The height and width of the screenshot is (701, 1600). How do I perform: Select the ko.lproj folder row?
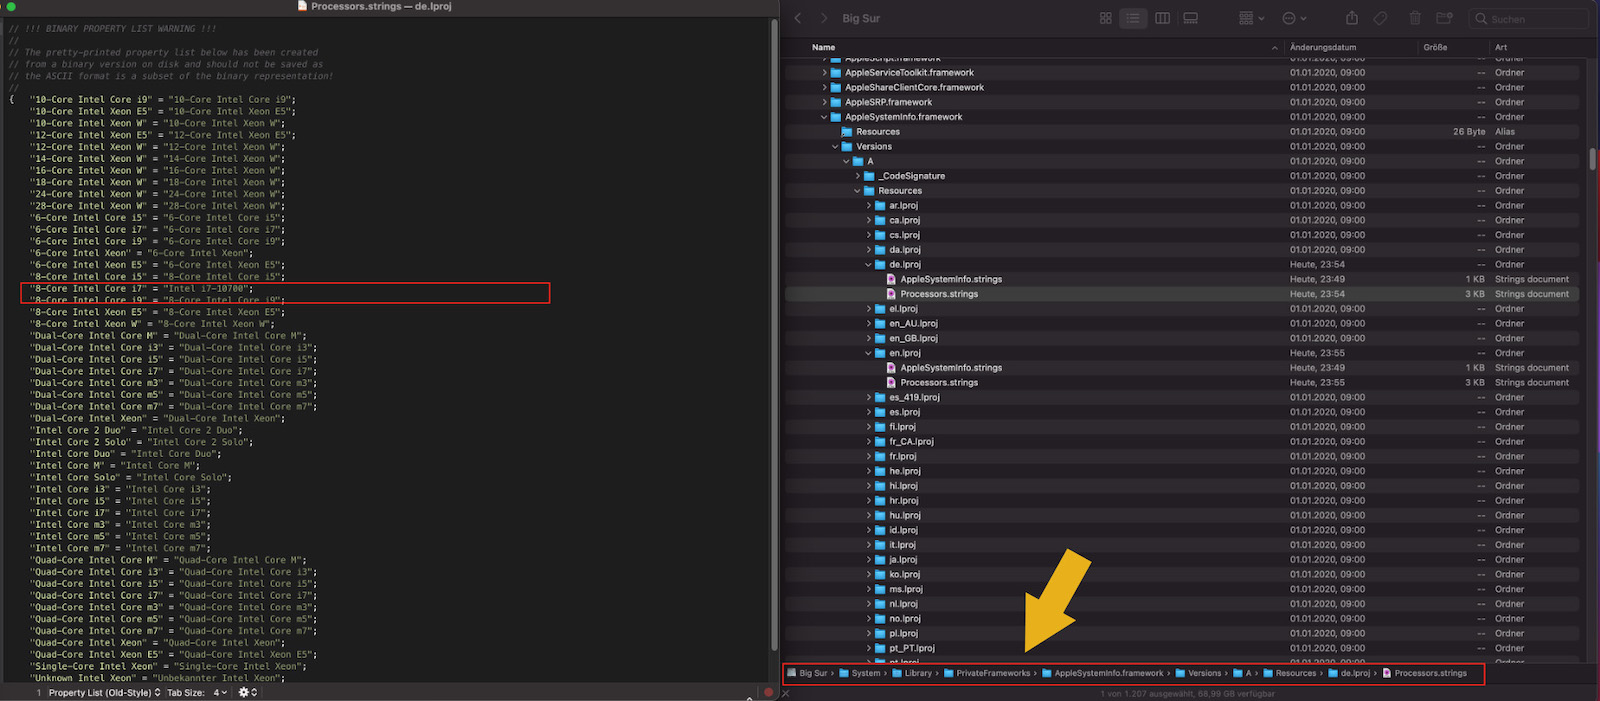pos(1182,575)
